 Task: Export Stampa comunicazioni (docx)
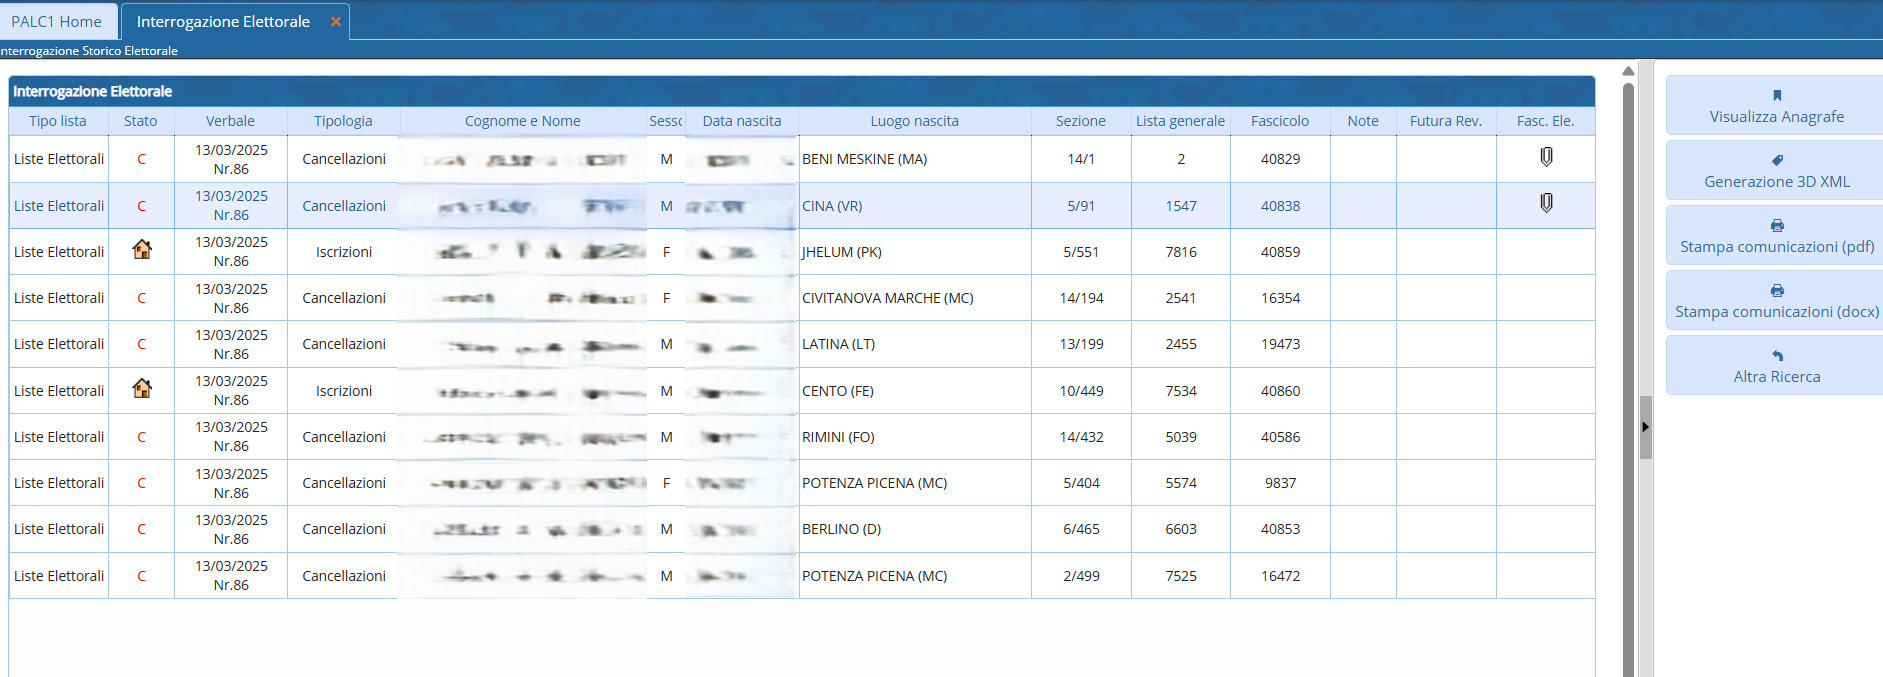pos(1776,301)
